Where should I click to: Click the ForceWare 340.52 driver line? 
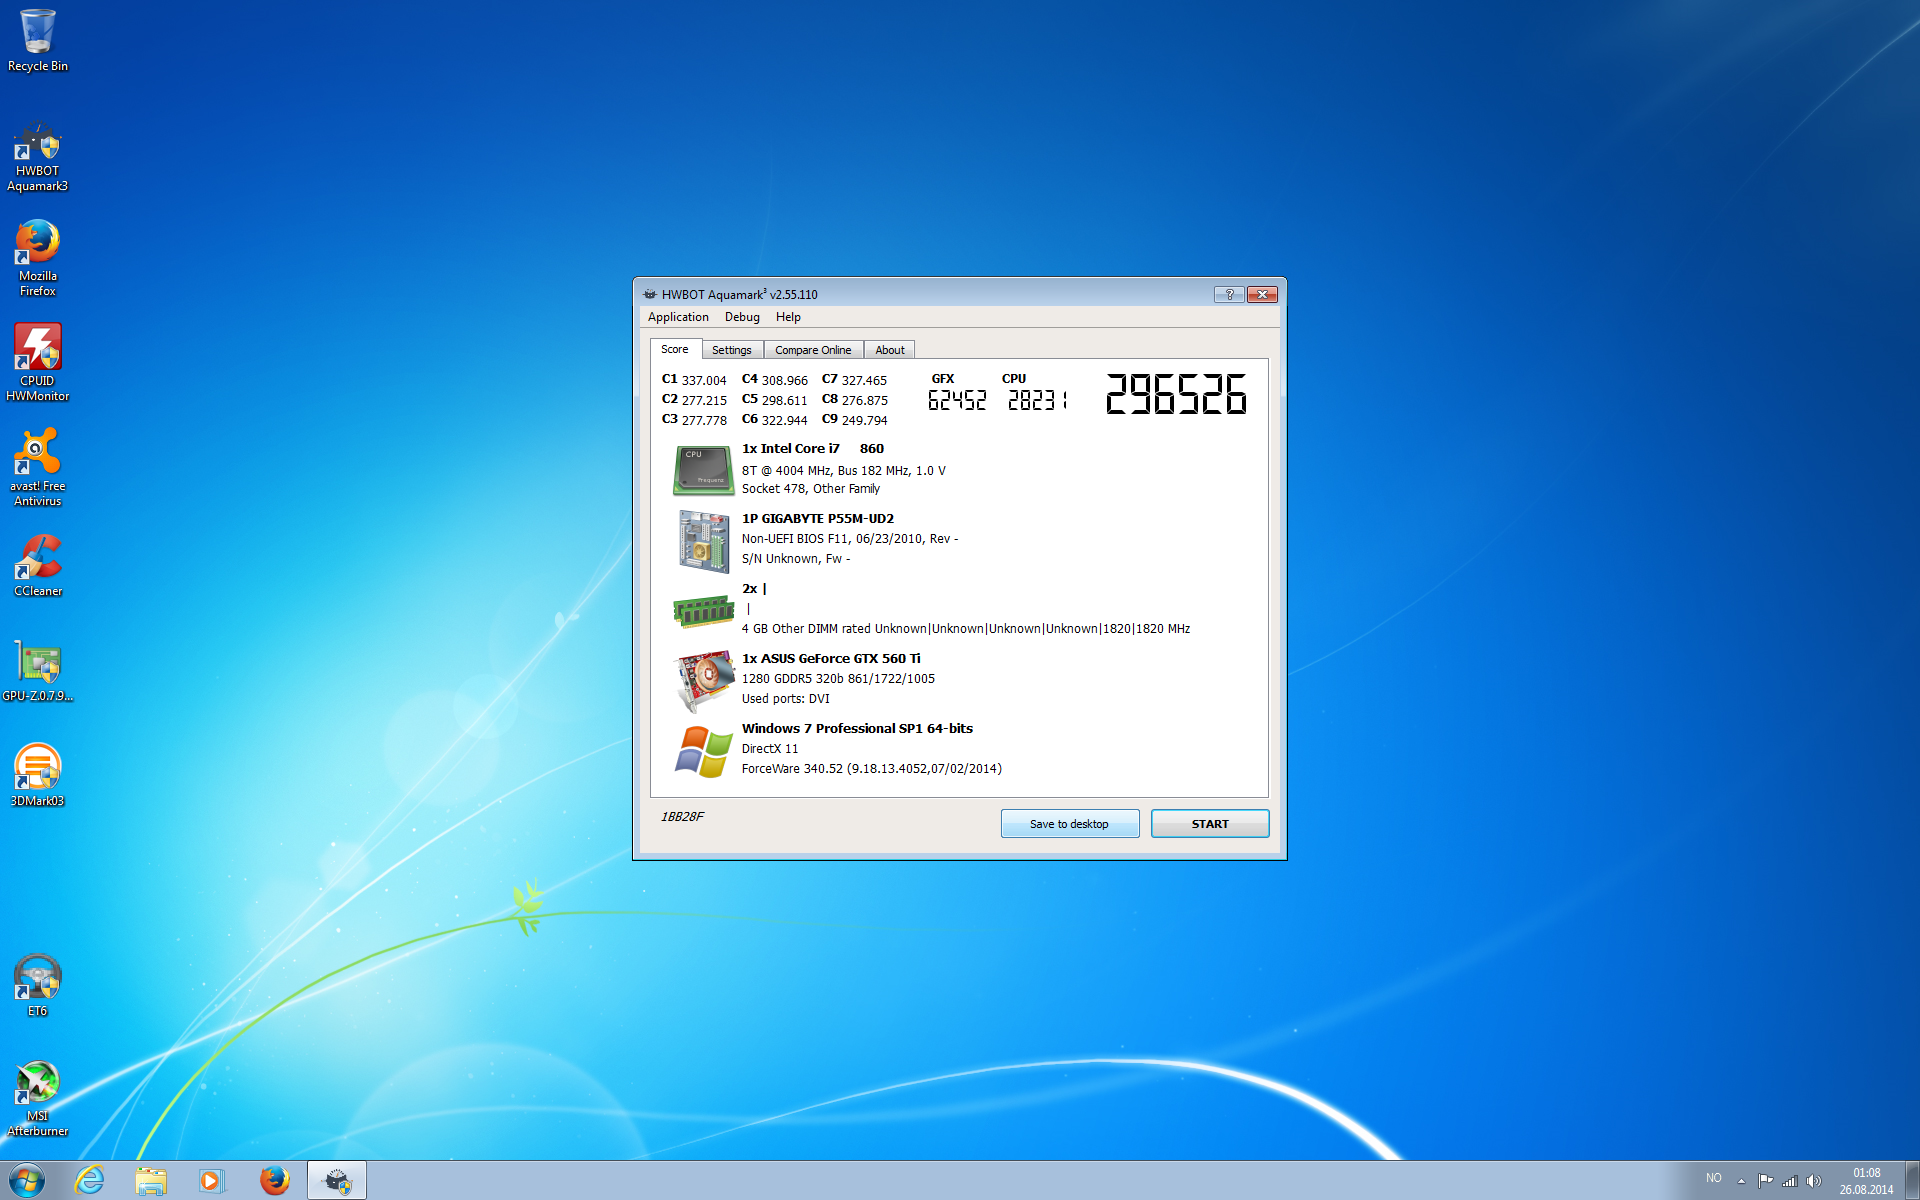(871, 769)
